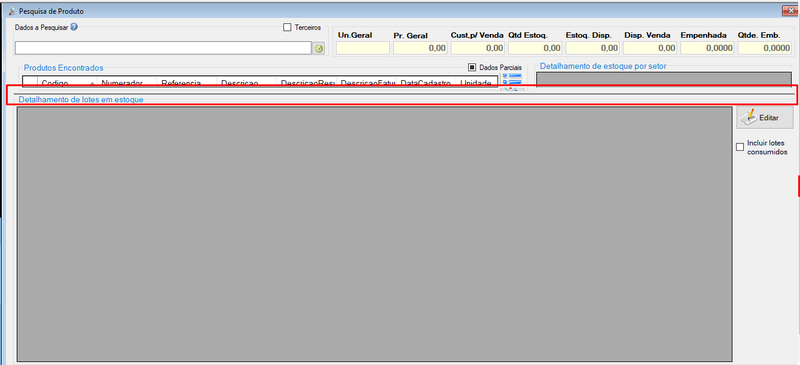Open the help icon next to Dados a Pesquisar
The height and width of the screenshot is (365, 800).
[74, 27]
